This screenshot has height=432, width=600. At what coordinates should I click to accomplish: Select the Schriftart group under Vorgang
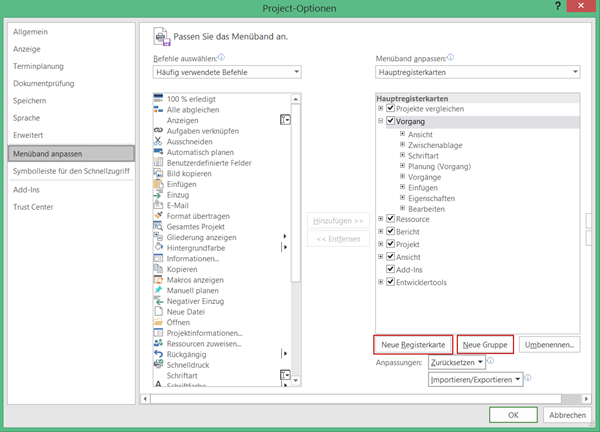(x=423, y=156)
